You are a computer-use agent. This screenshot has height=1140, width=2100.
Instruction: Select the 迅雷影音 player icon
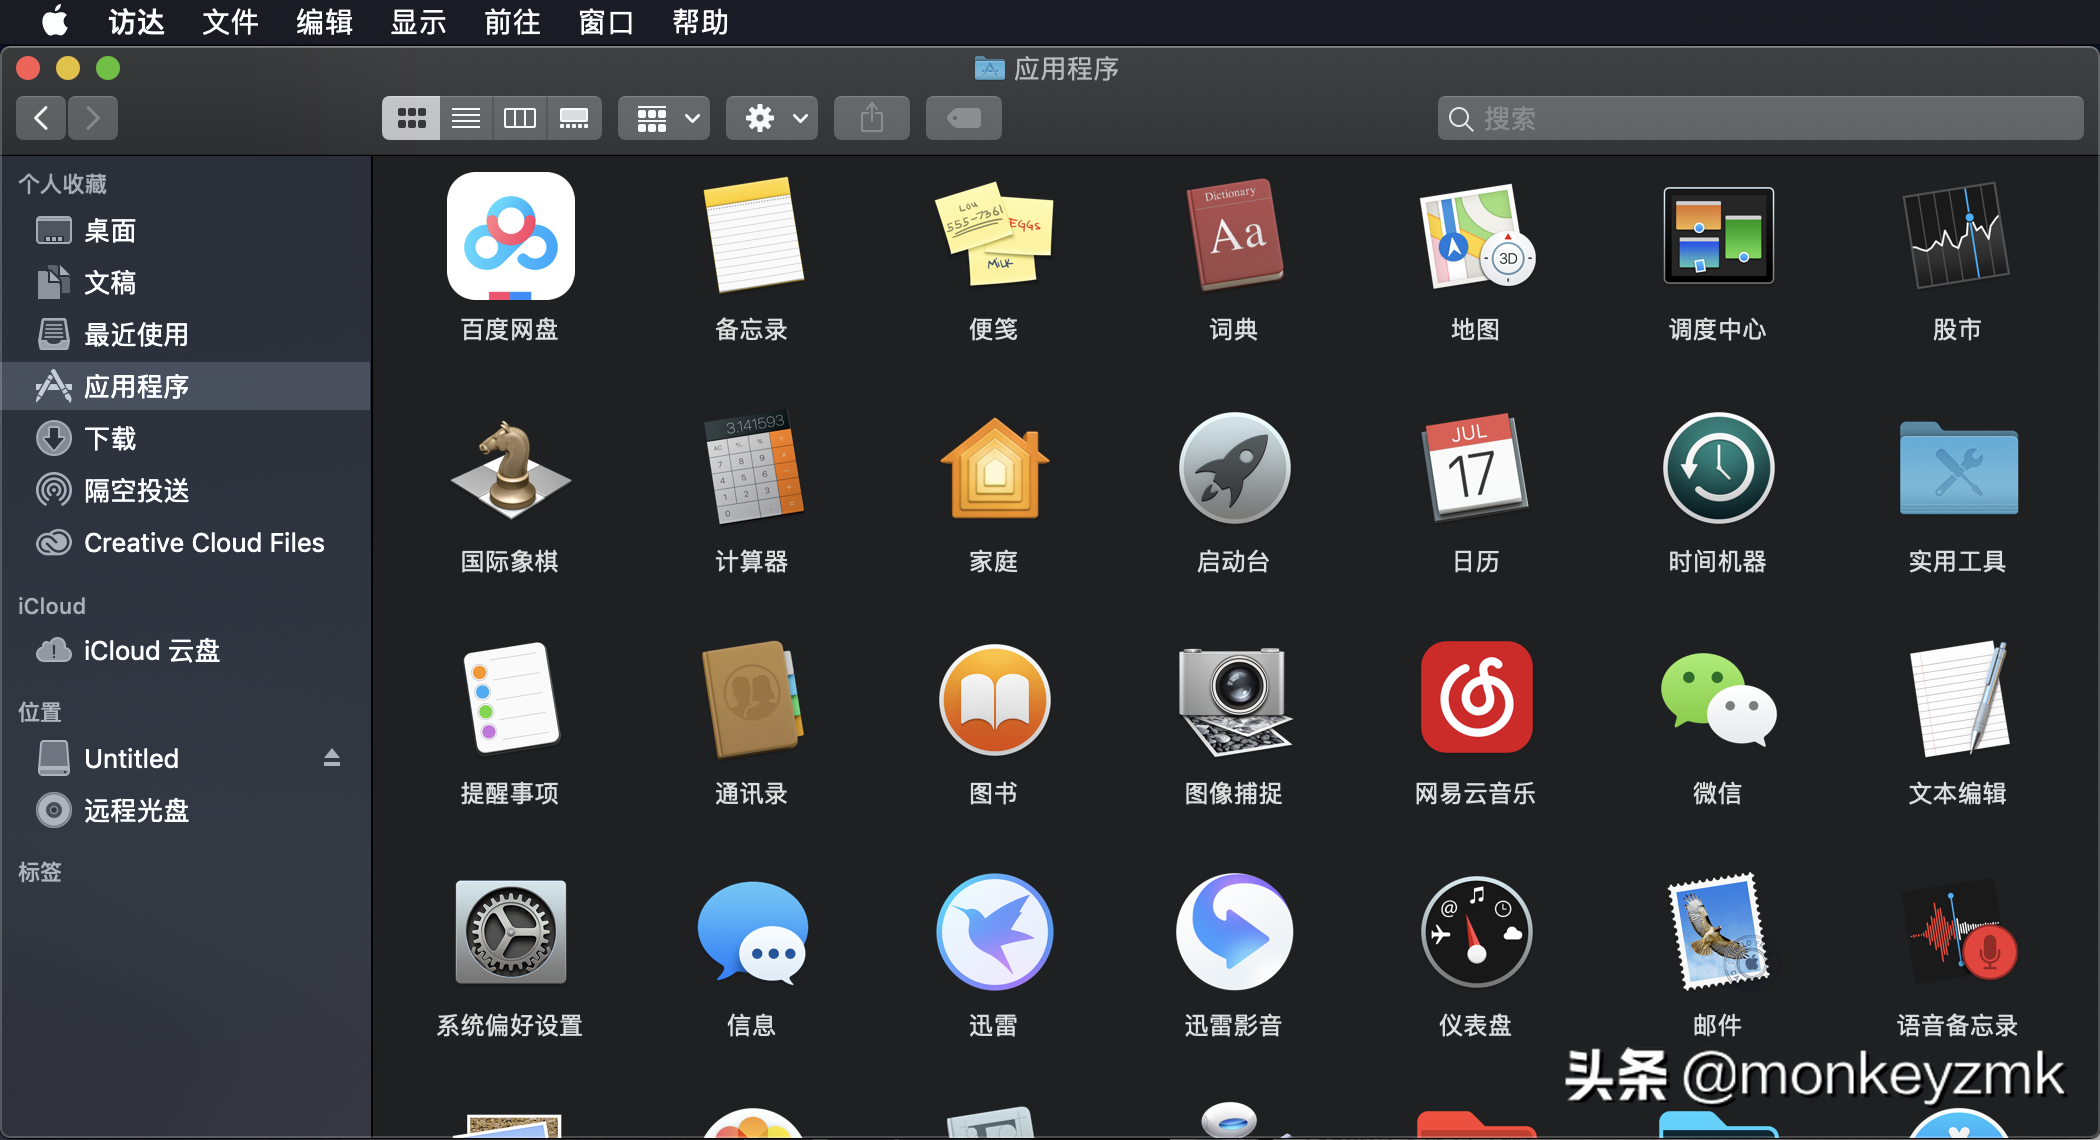pyautogui.click(x=1234, y=932)
